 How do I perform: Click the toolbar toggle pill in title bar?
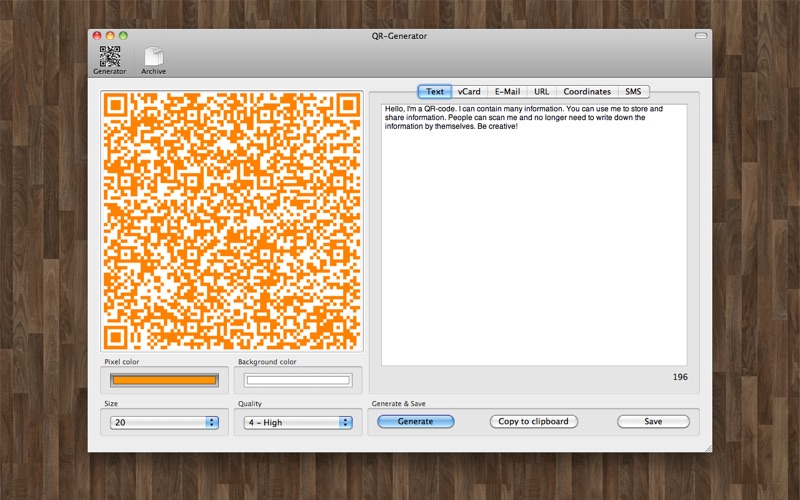tap(701, 36)
